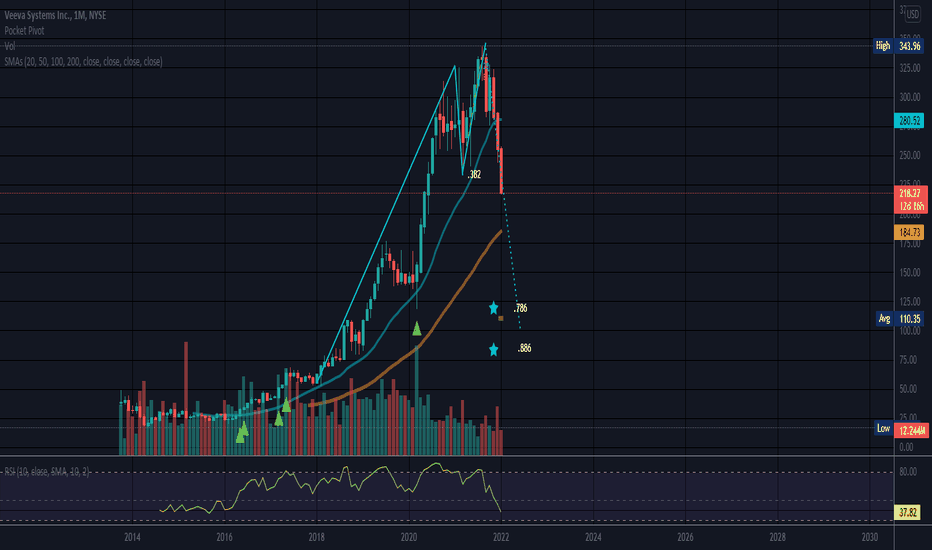Click the Veeva Systems Inc. chart title
932x550 pixels.
[55, 15]
